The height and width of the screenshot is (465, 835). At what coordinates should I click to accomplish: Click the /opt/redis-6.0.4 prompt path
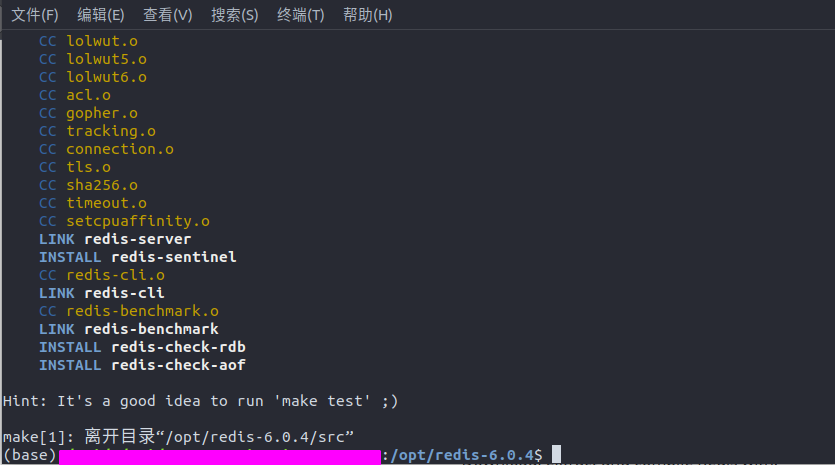point(462,455)
